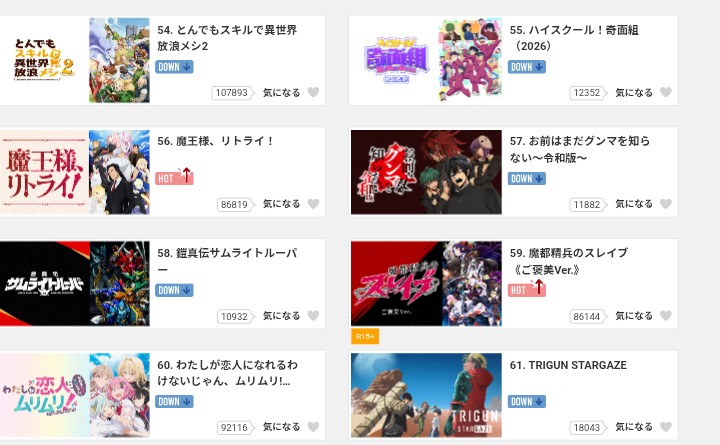
Task: Click 気になる label for 魔王様、リトライ!
Action: pyautogui.click(x=281, y=204)
